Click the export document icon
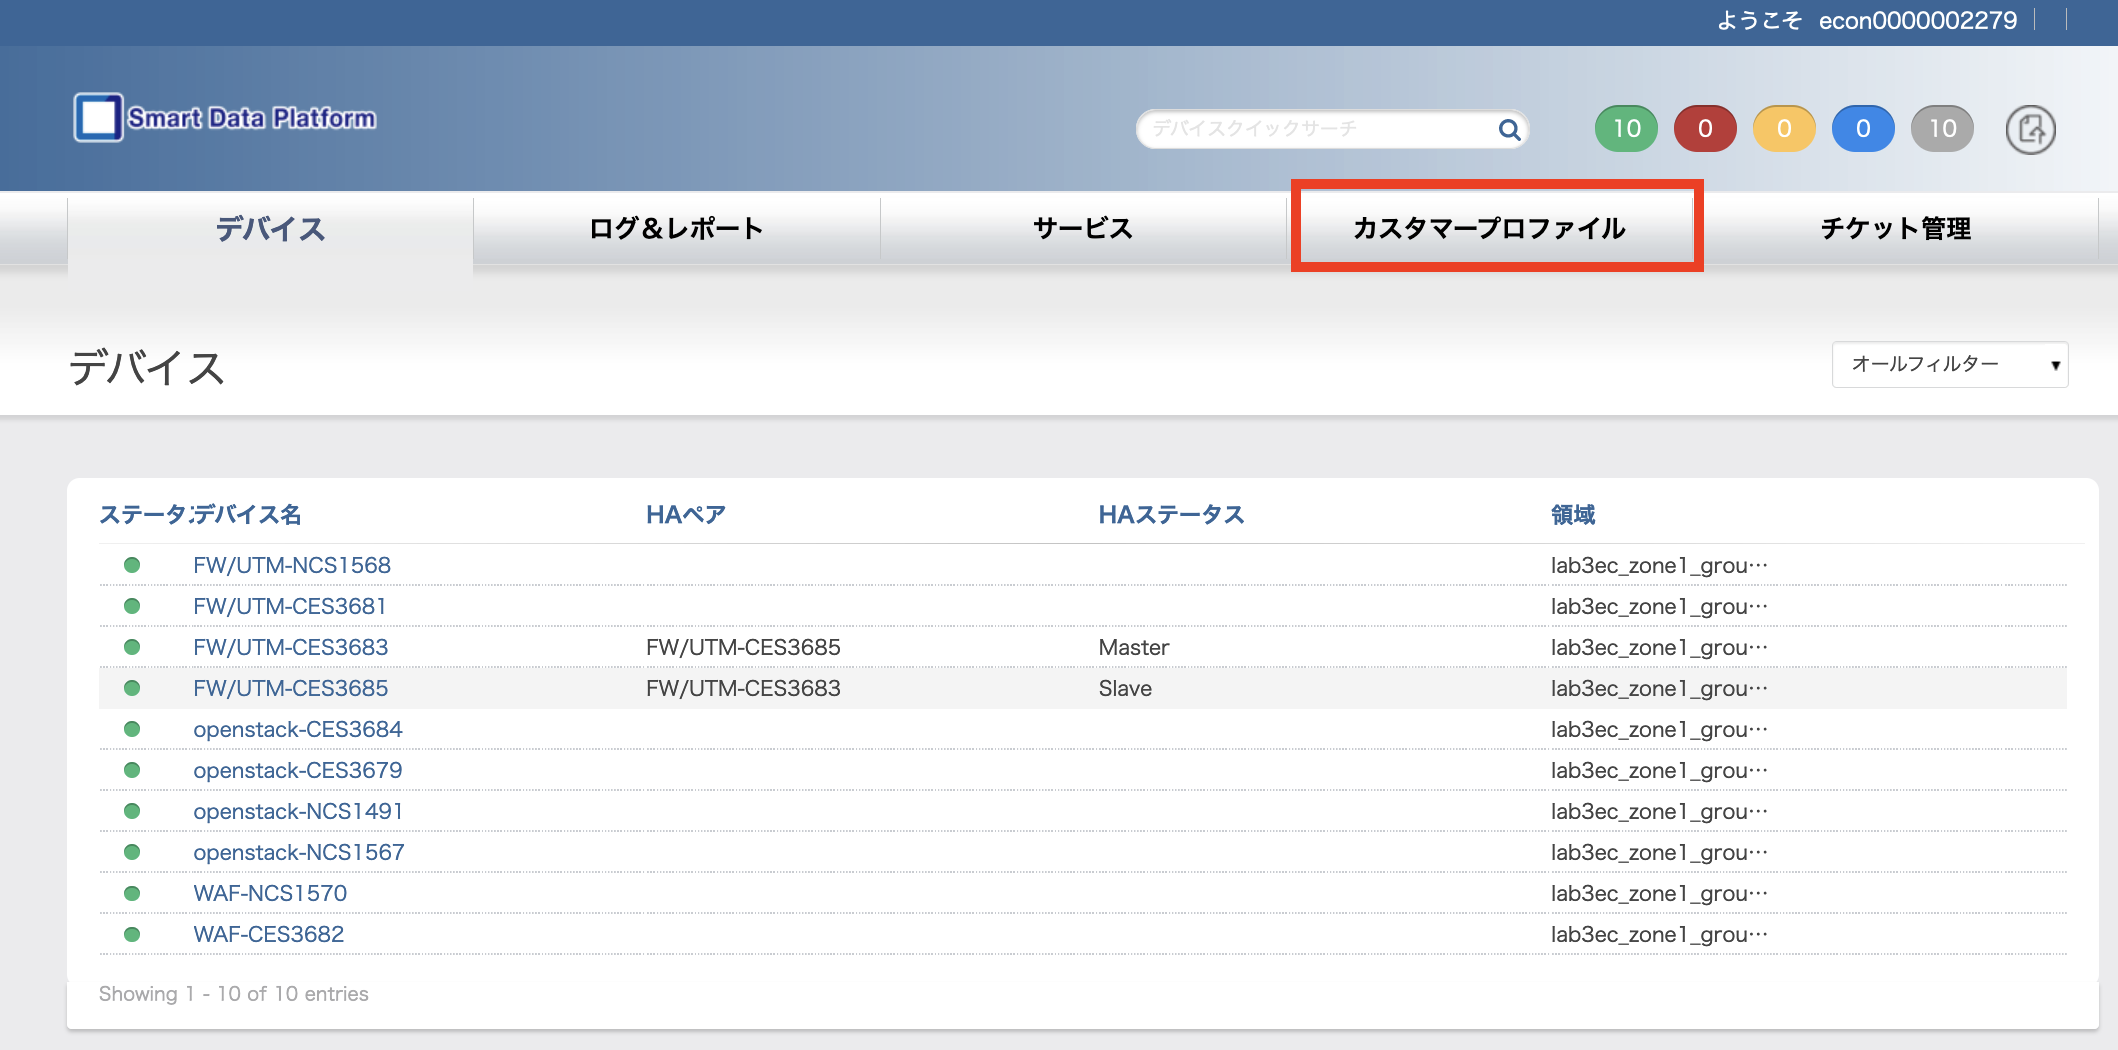Screen dimensions: 2118x1050 2030,129
